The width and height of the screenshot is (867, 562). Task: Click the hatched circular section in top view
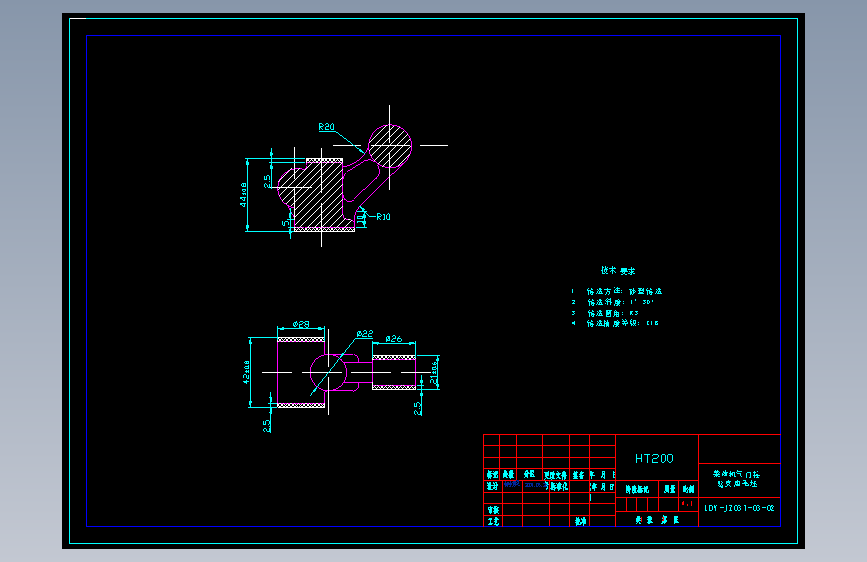(390, 145)
